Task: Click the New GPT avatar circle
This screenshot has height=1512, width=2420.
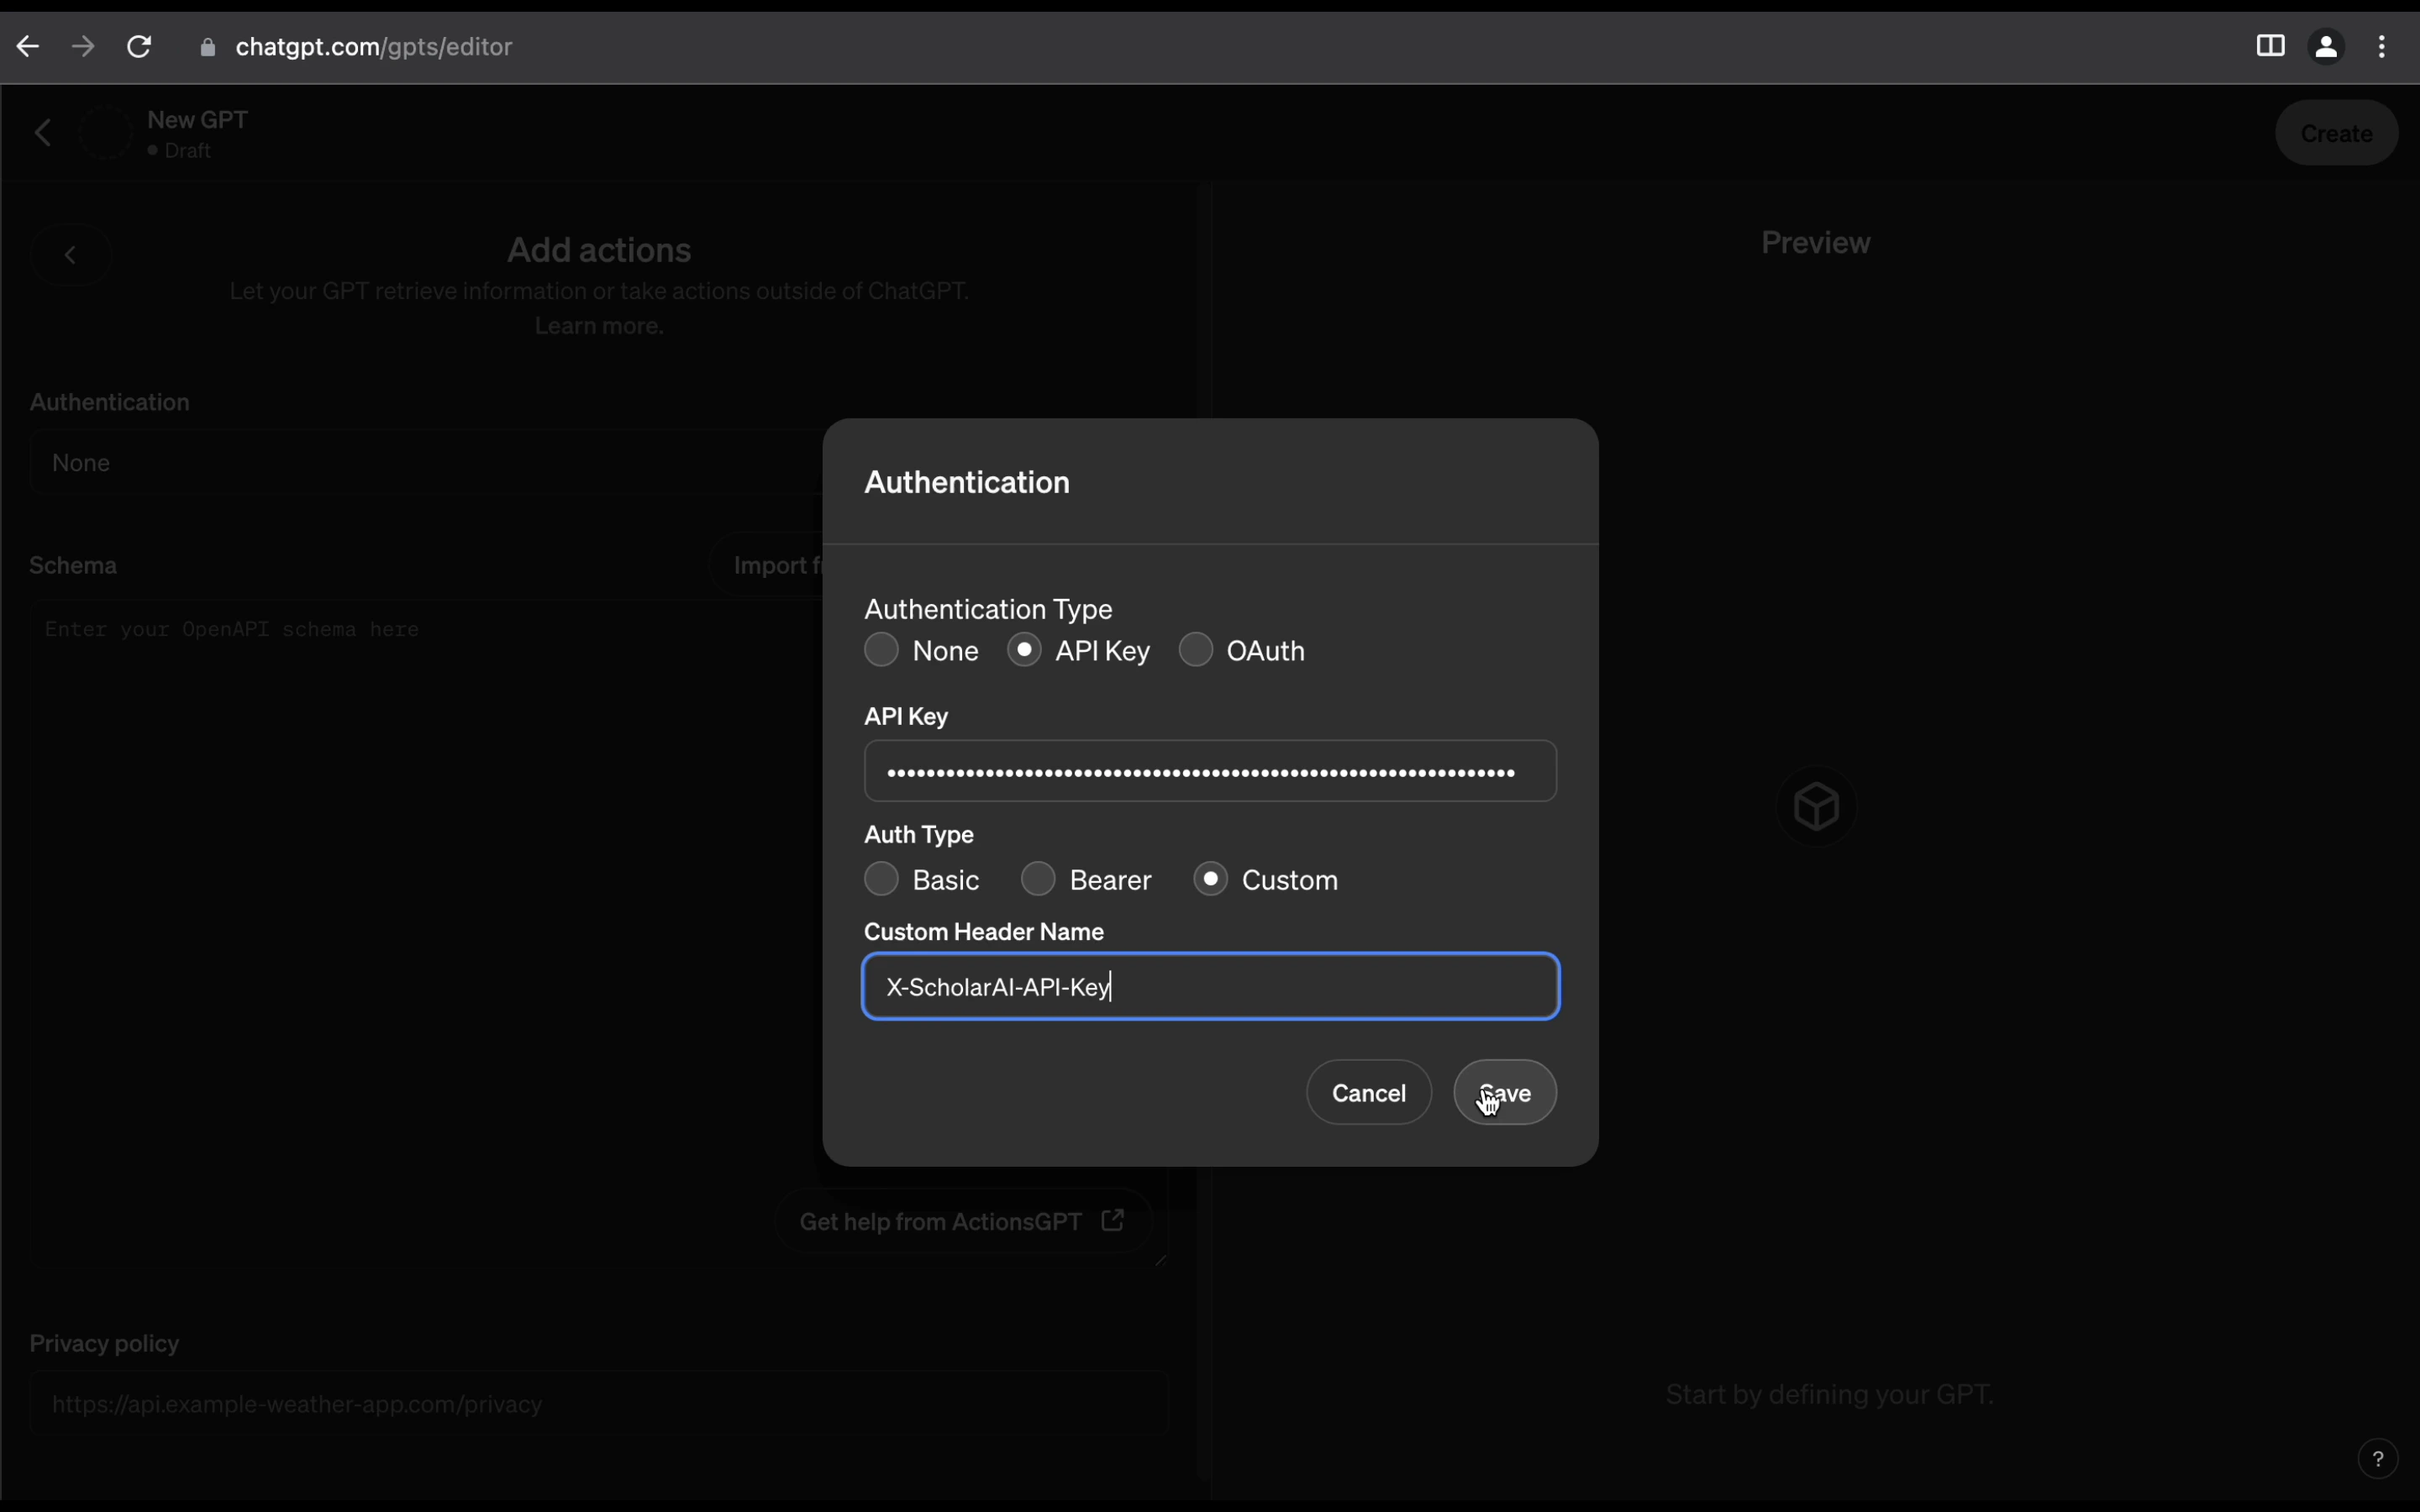Action: [x=105, y=132]
